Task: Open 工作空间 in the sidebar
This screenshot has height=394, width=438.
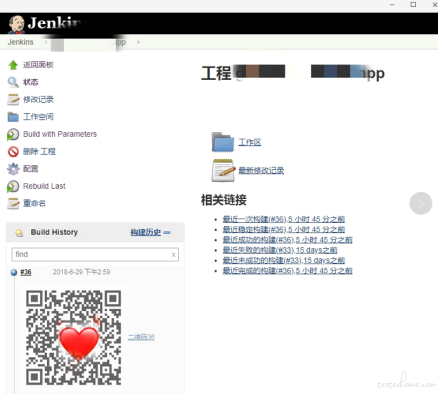Action: [x=38, y=117]
